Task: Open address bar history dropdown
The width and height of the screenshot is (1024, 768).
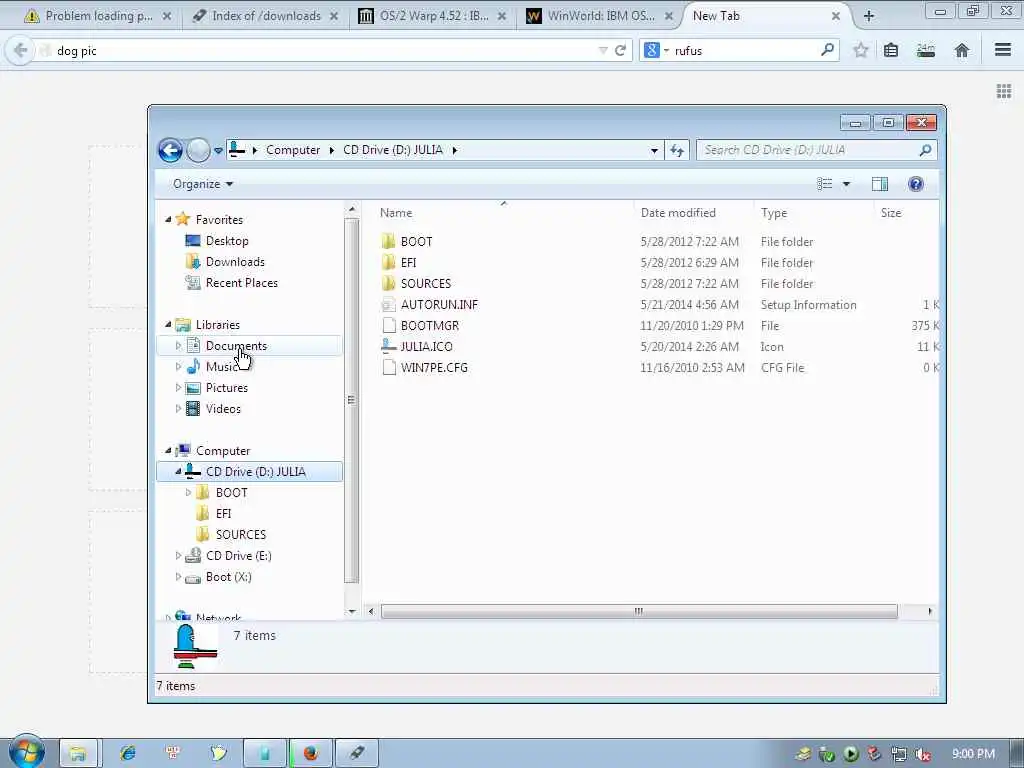Action: click(x=654, y=150)
